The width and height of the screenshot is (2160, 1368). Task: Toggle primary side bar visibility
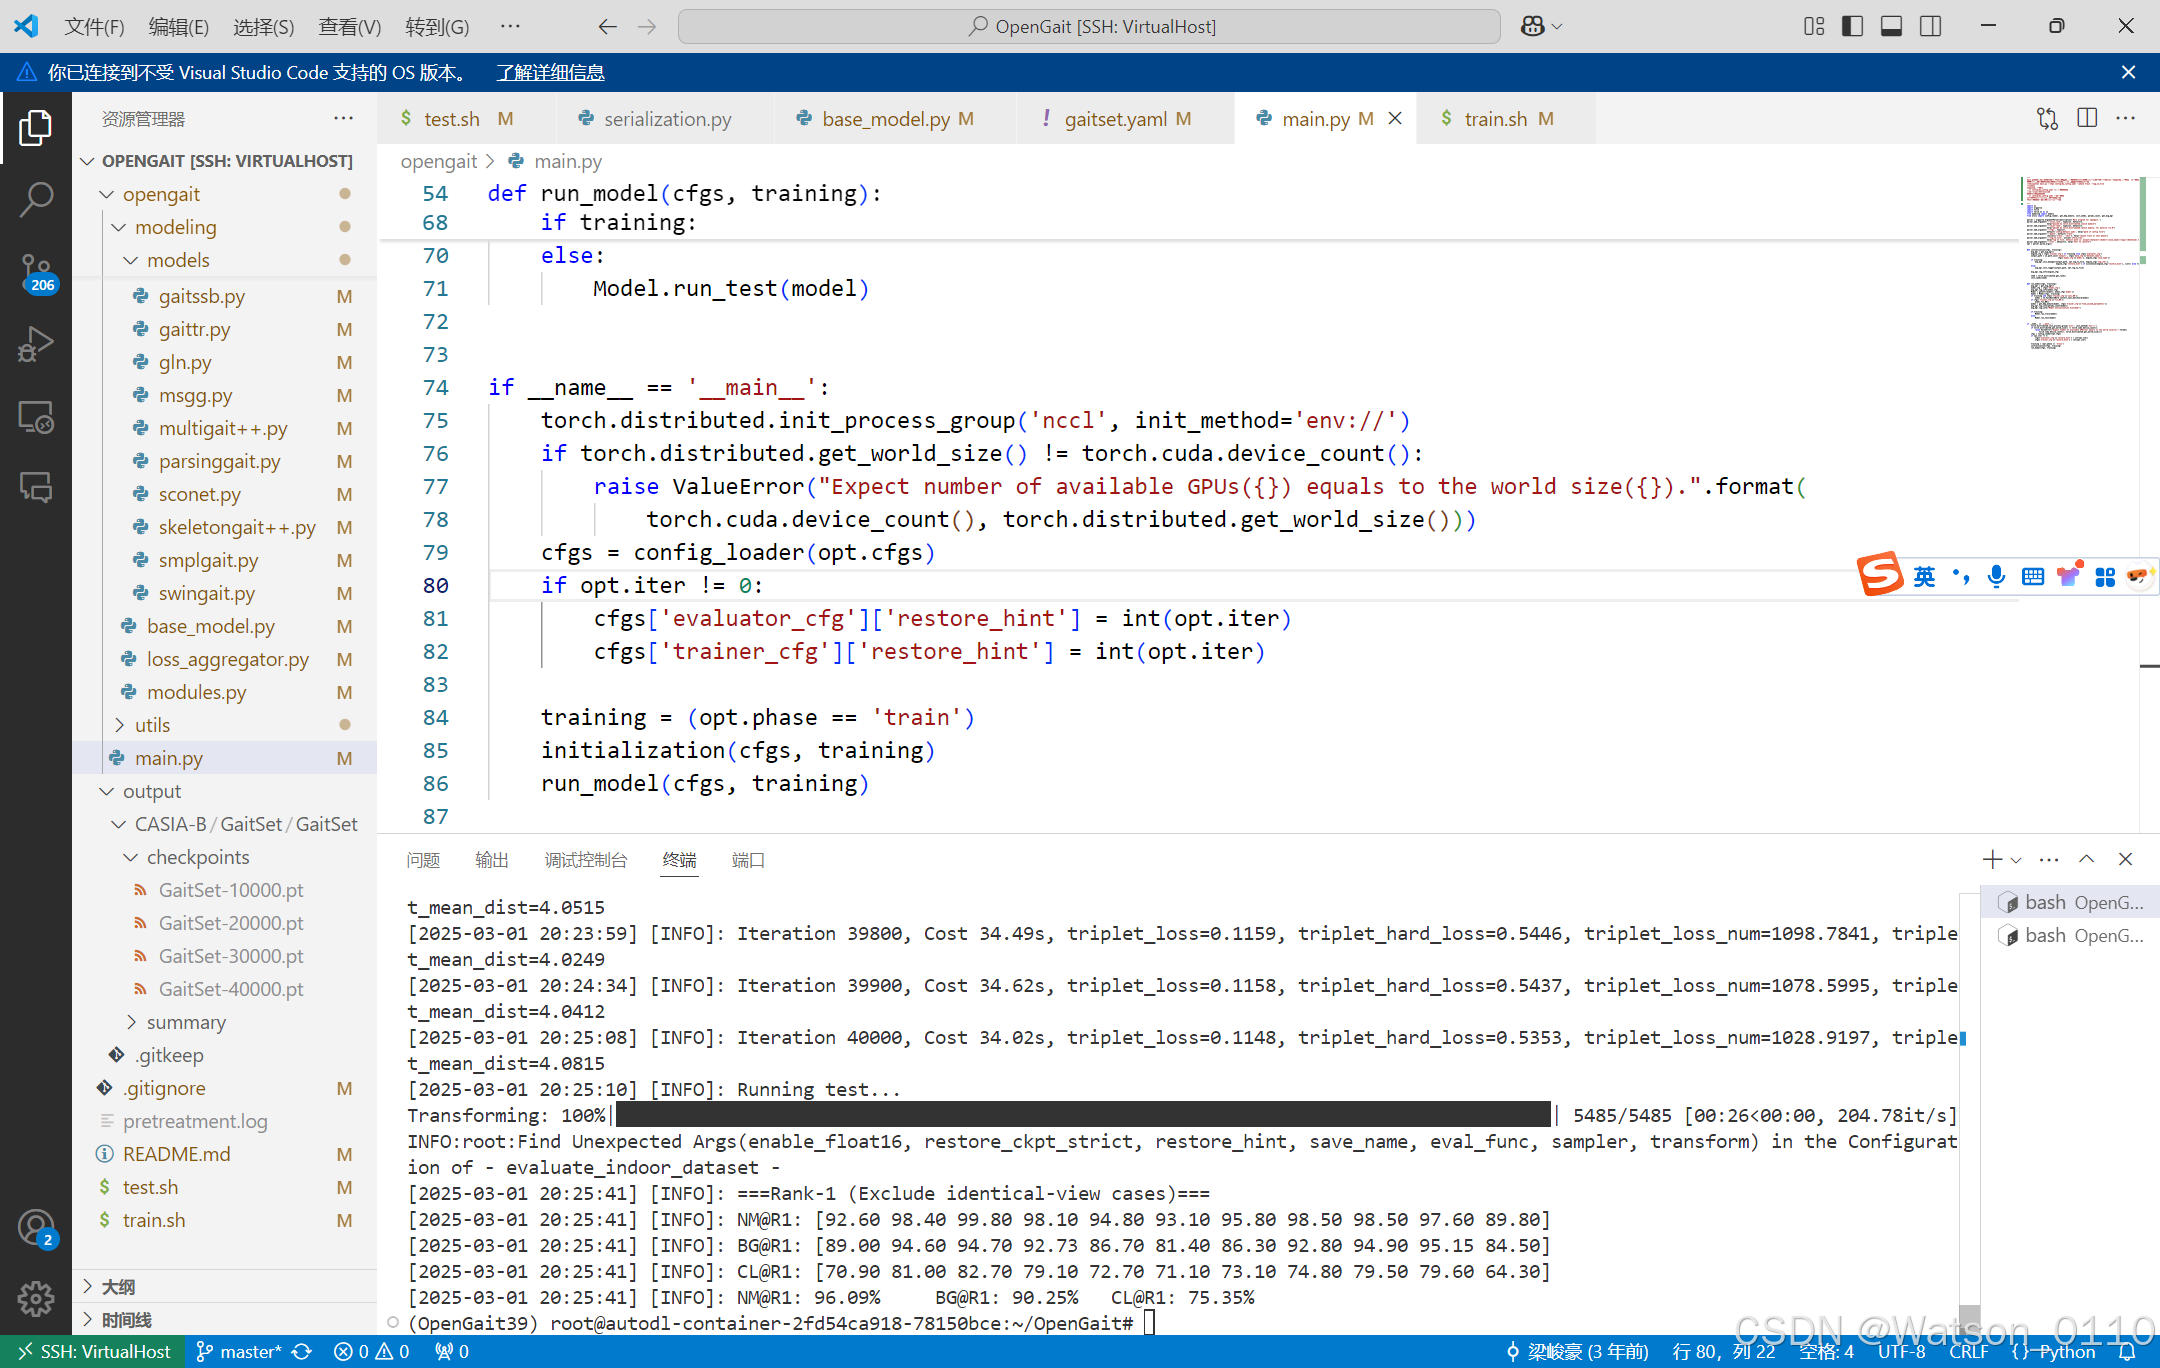(1852, 26)
